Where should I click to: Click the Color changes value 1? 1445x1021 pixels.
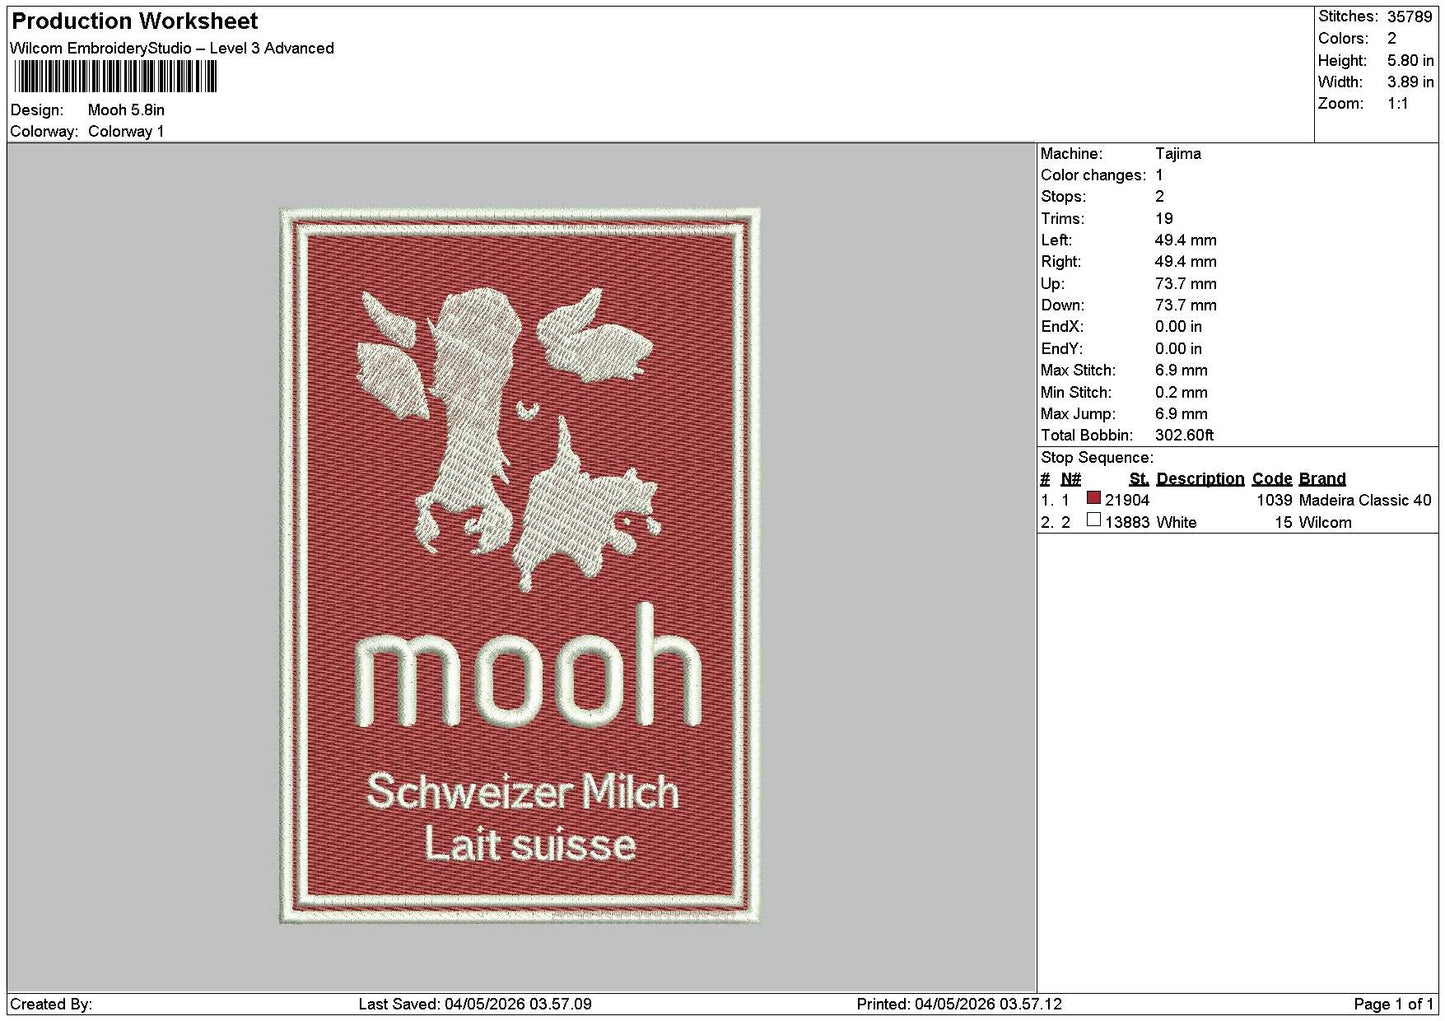pyautogui.click(x=1159, y=175)
